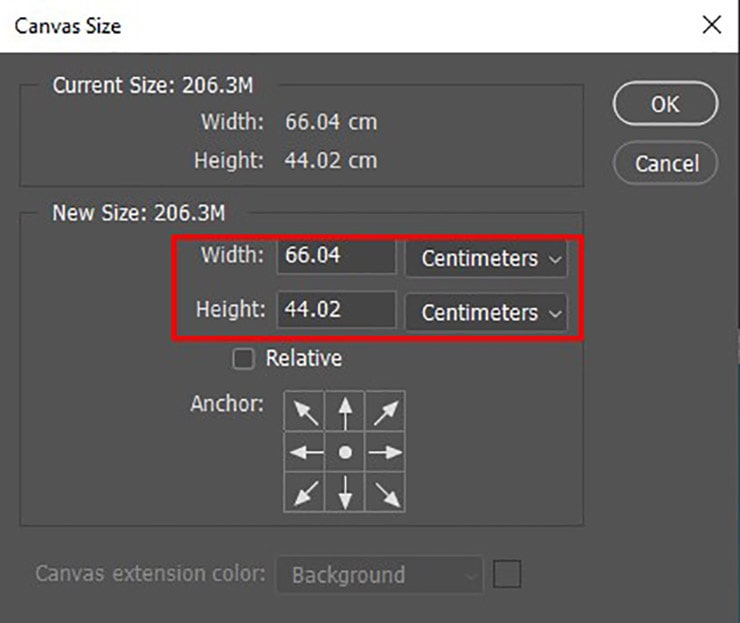Image resolution: width=740 pixels, height=623 pixels.
Task: Click the Cancel button
Action: click(x=665, y=163)
